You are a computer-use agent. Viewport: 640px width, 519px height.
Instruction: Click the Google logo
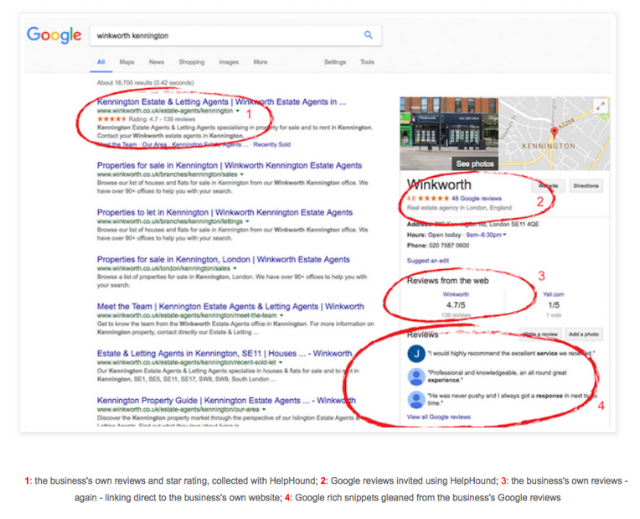click(54, 35)
